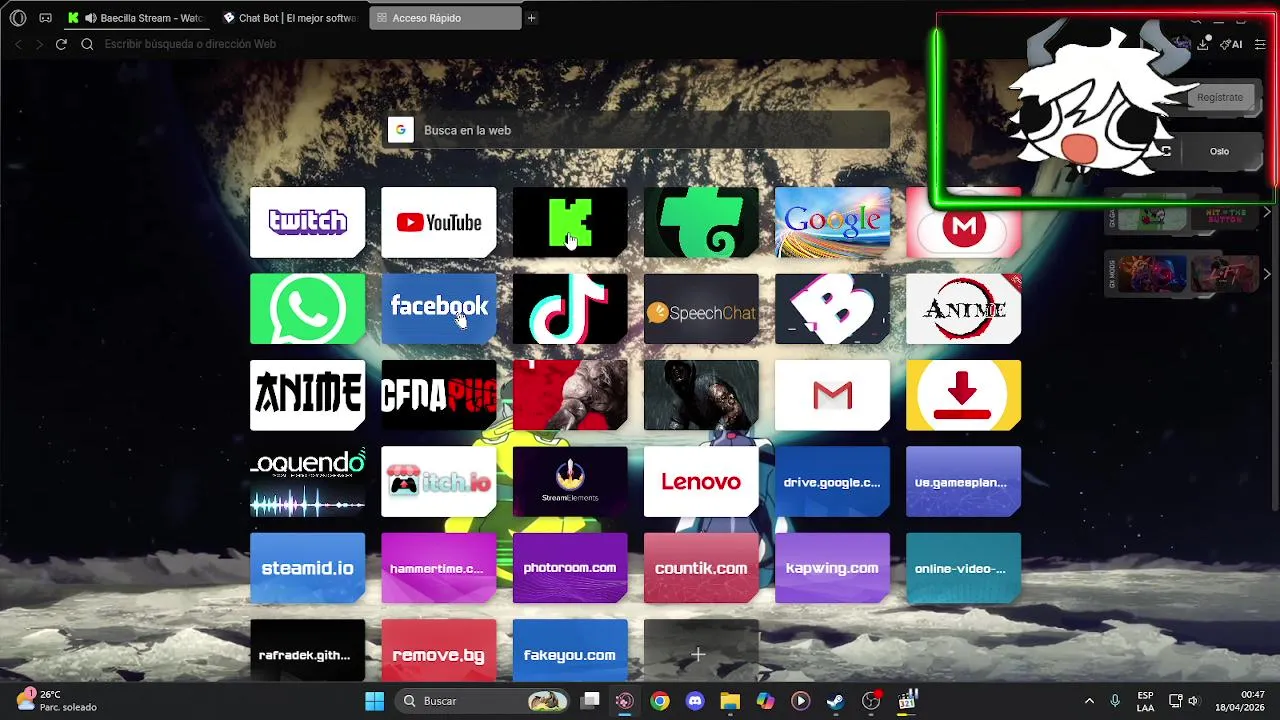Click the Regístrate button
Viewport: 1280px width, 720px height.
(1220, 97)
